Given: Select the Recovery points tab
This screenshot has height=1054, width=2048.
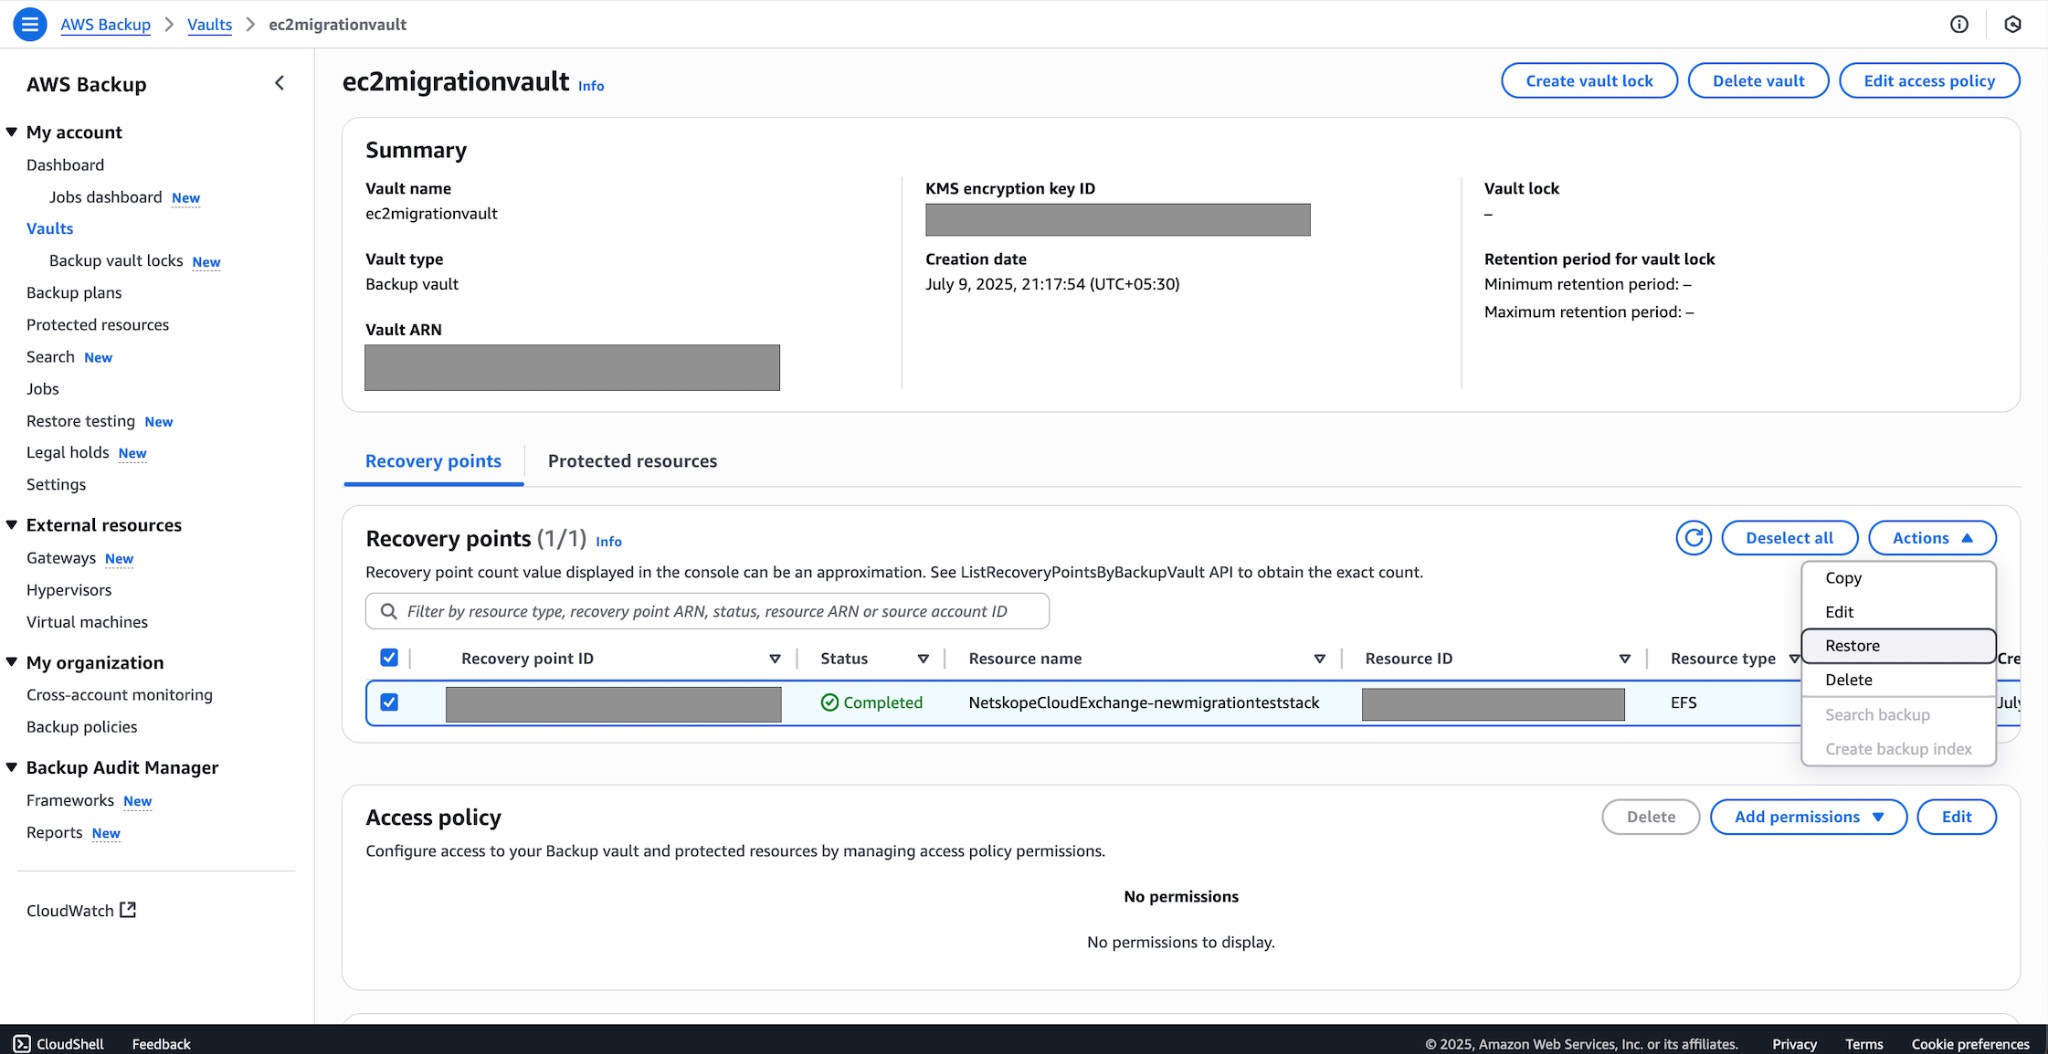Looking at the screenshot, I should [433, 461].
